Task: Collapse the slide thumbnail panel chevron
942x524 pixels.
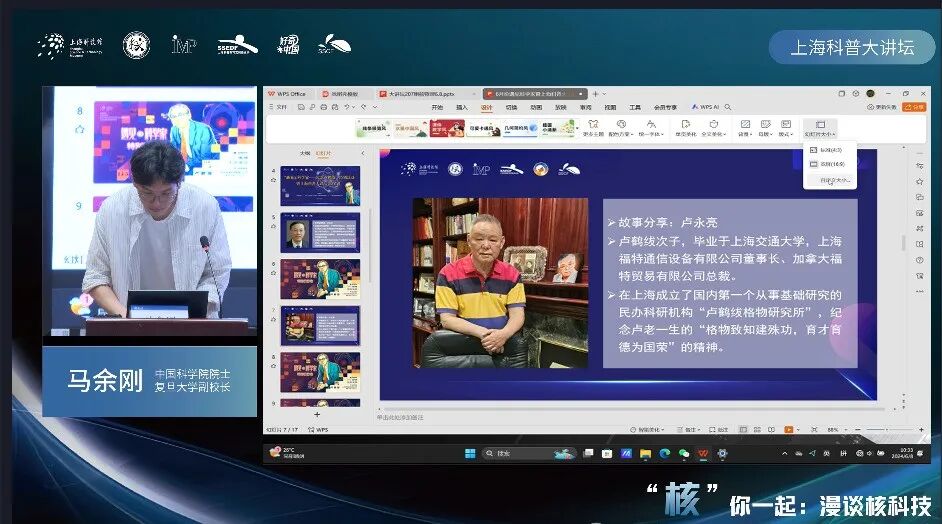Action: (x=362, y=153)
